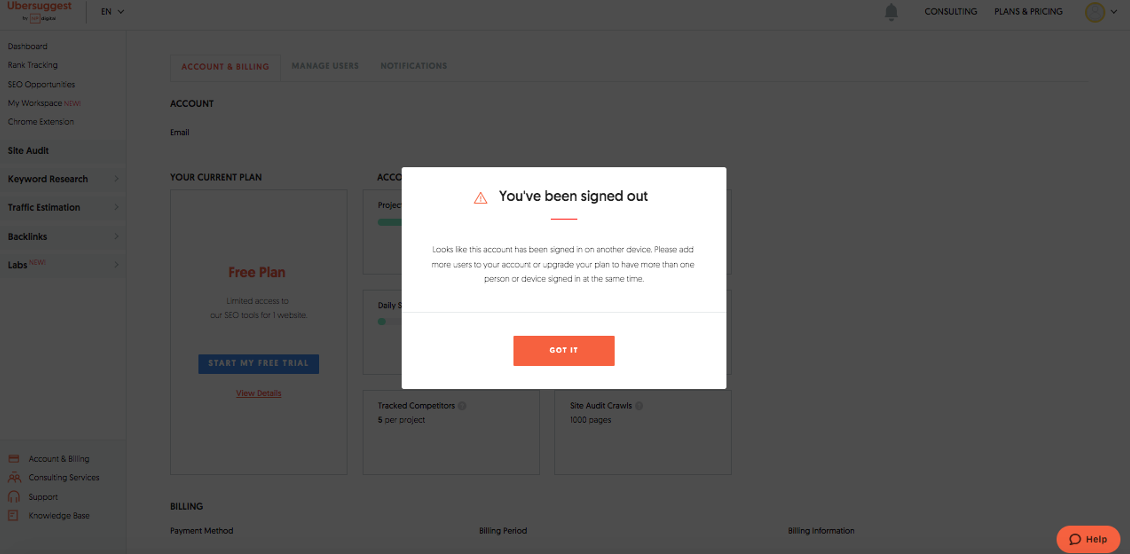Click the user avatar icon
1130x554 pixels.
point(1095,12)
